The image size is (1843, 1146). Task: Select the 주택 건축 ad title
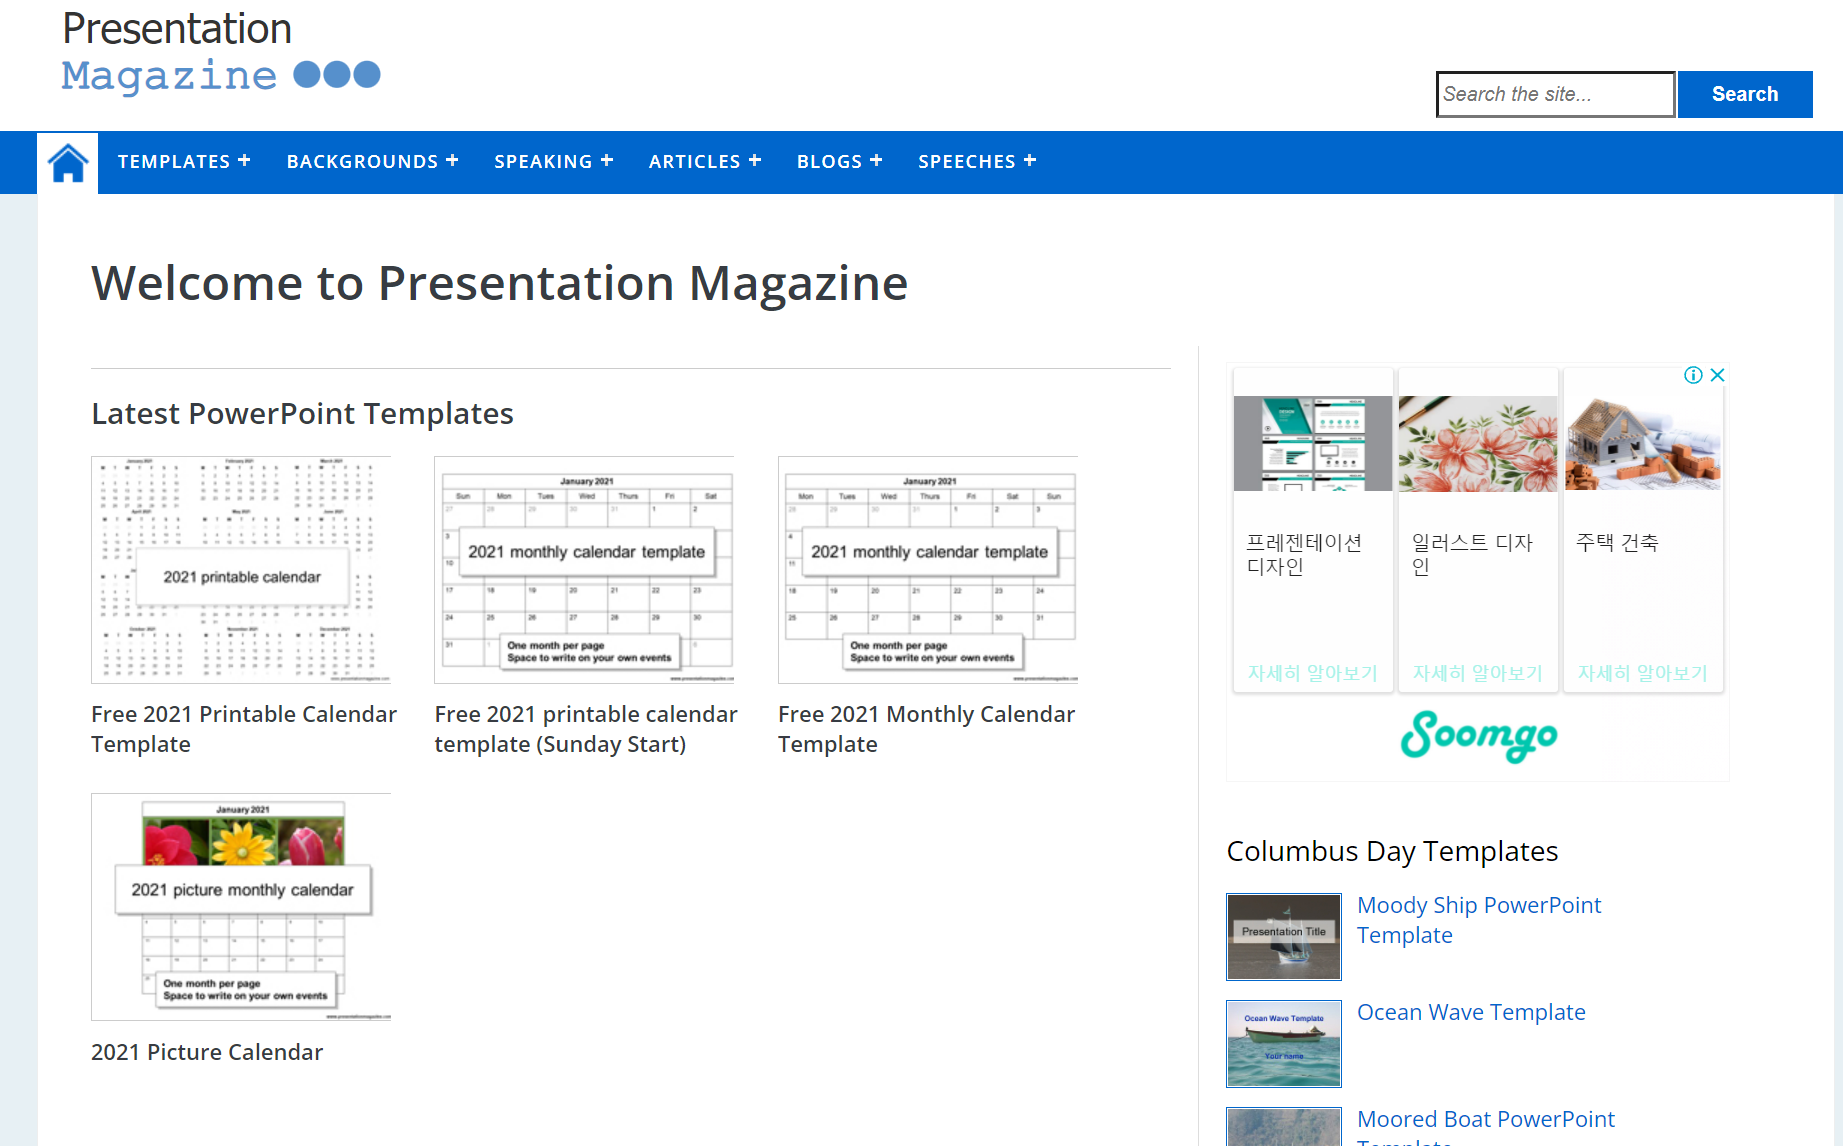point(1617,542)
